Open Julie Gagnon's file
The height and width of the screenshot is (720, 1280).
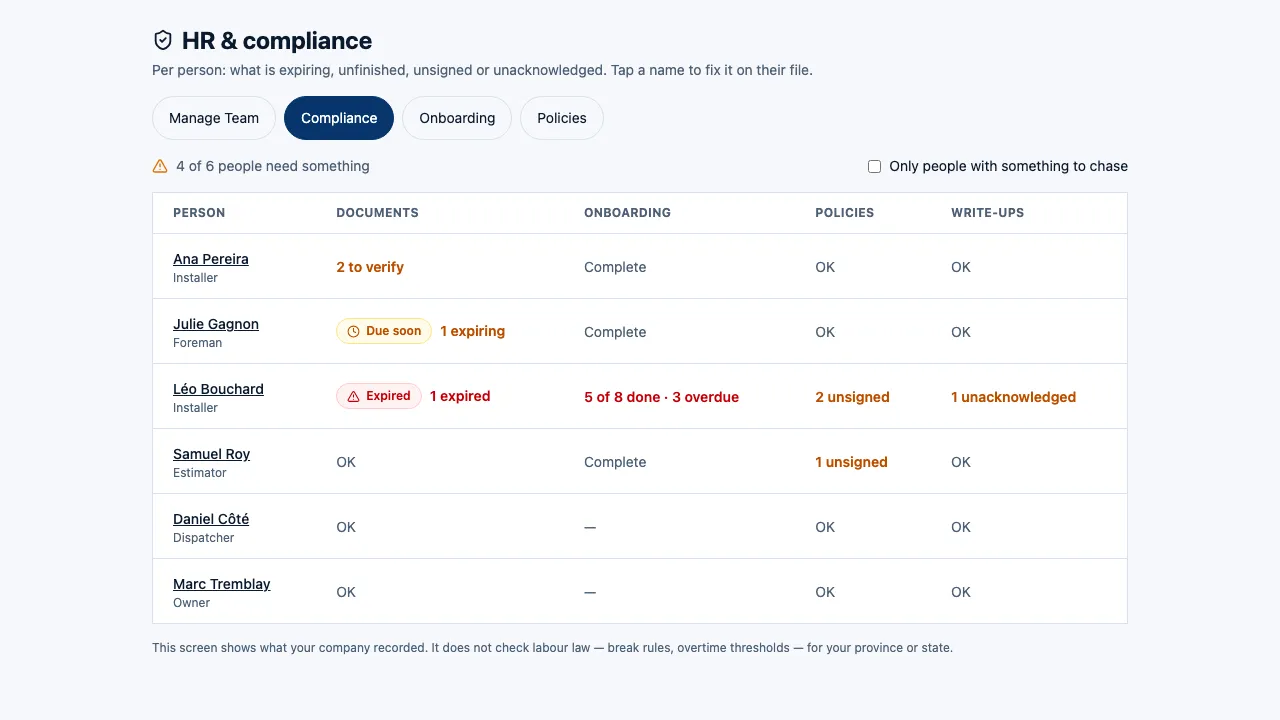pos(216,324)
